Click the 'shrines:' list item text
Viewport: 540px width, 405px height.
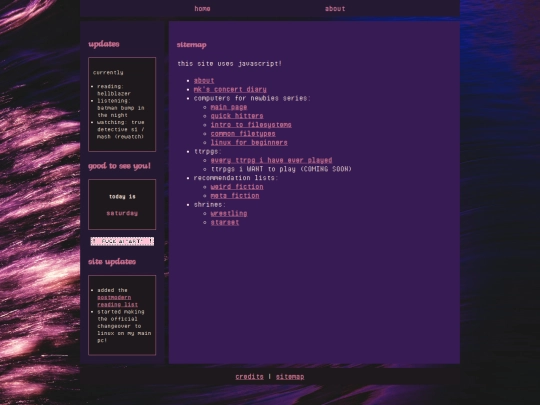(209, 205)
